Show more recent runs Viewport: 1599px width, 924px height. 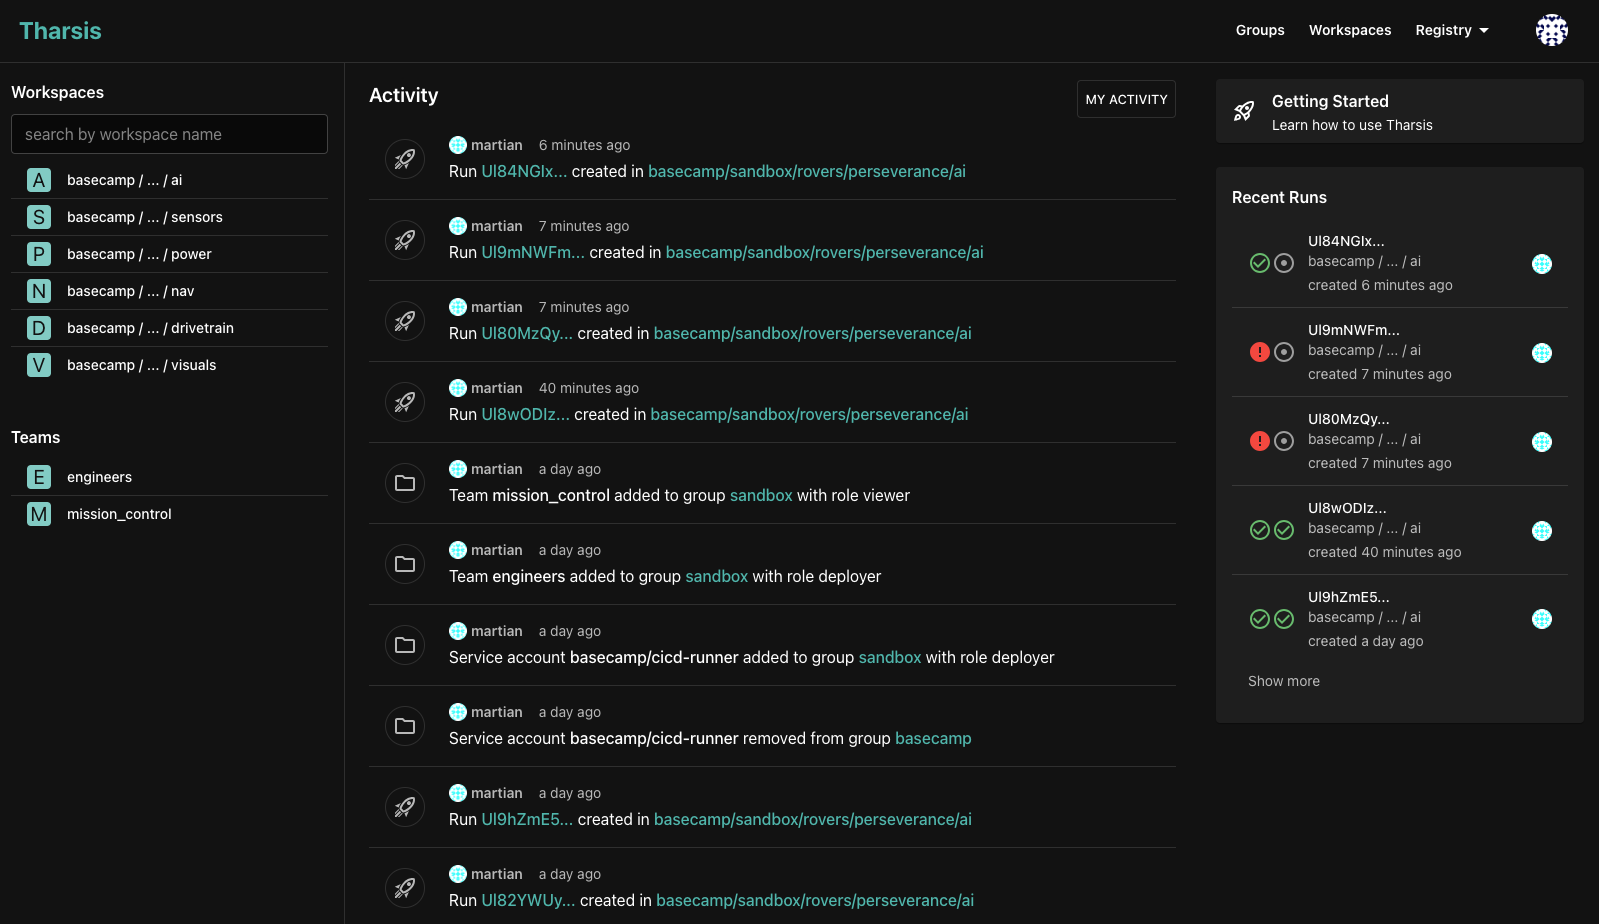(1284, 681)
